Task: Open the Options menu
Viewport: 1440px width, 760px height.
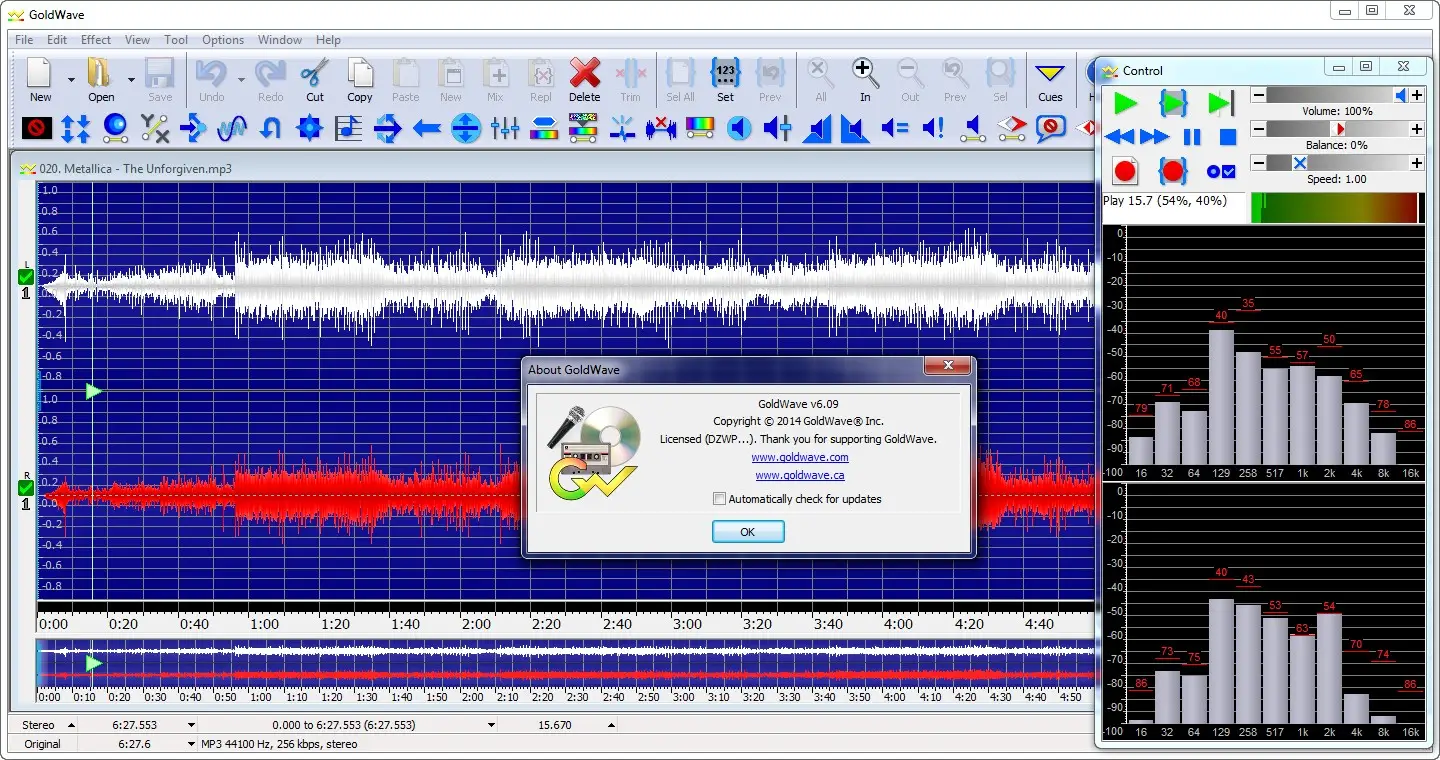Action: point(223,40)
